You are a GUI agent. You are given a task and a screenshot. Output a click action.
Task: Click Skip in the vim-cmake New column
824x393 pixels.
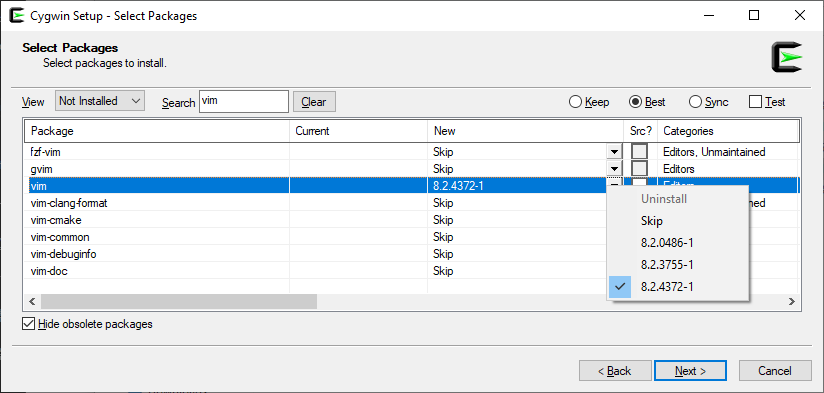point(443,220)
